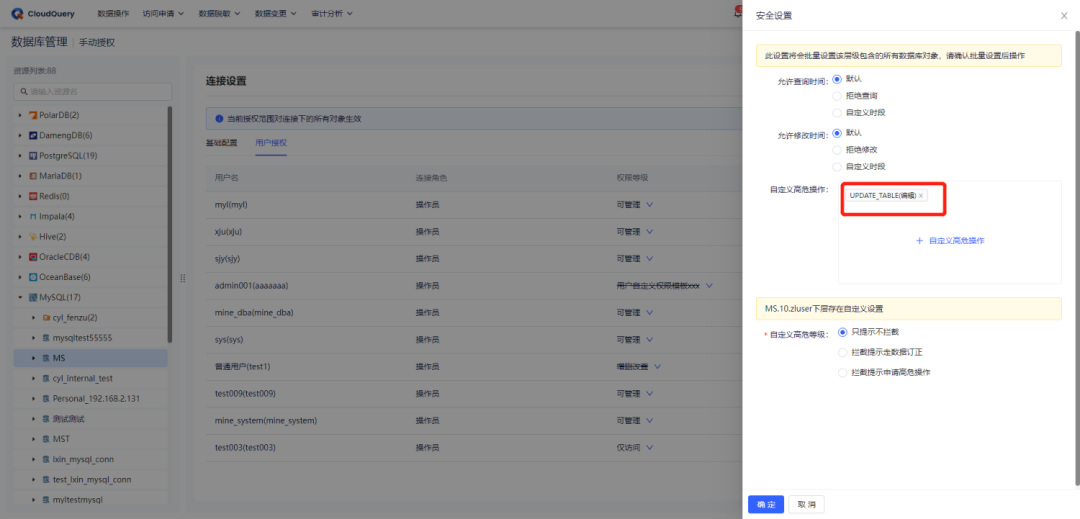Click the OceanBase database type icon

point(32,277)
